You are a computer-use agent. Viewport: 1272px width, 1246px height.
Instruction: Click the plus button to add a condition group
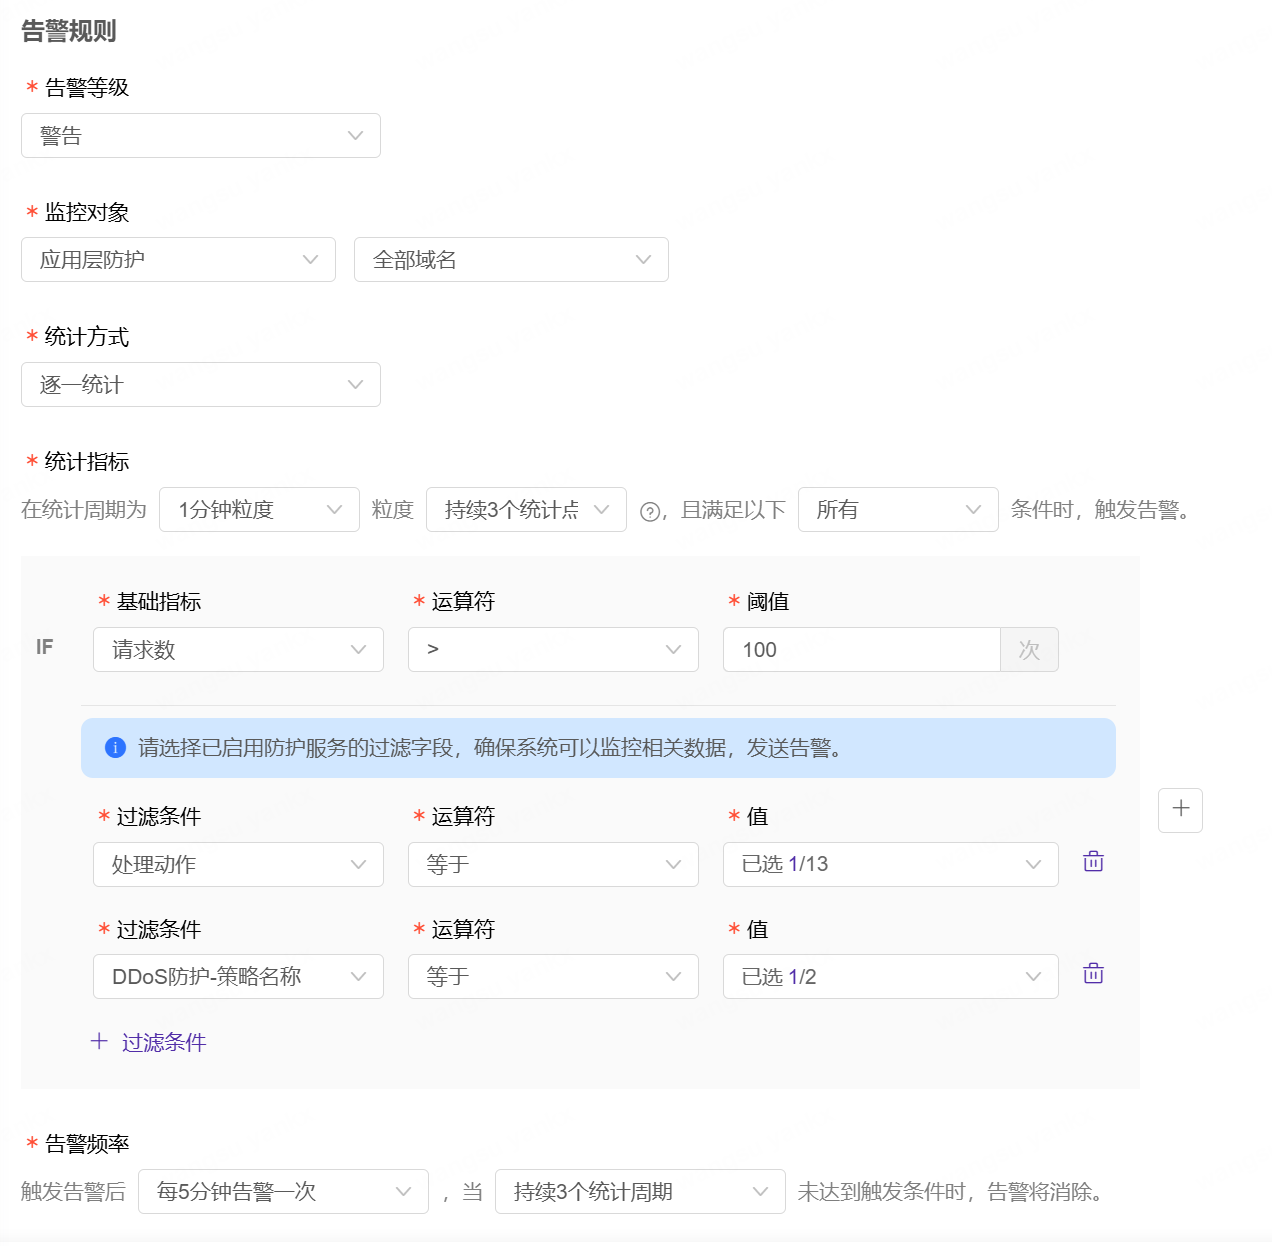click(x=1180, y=810)
